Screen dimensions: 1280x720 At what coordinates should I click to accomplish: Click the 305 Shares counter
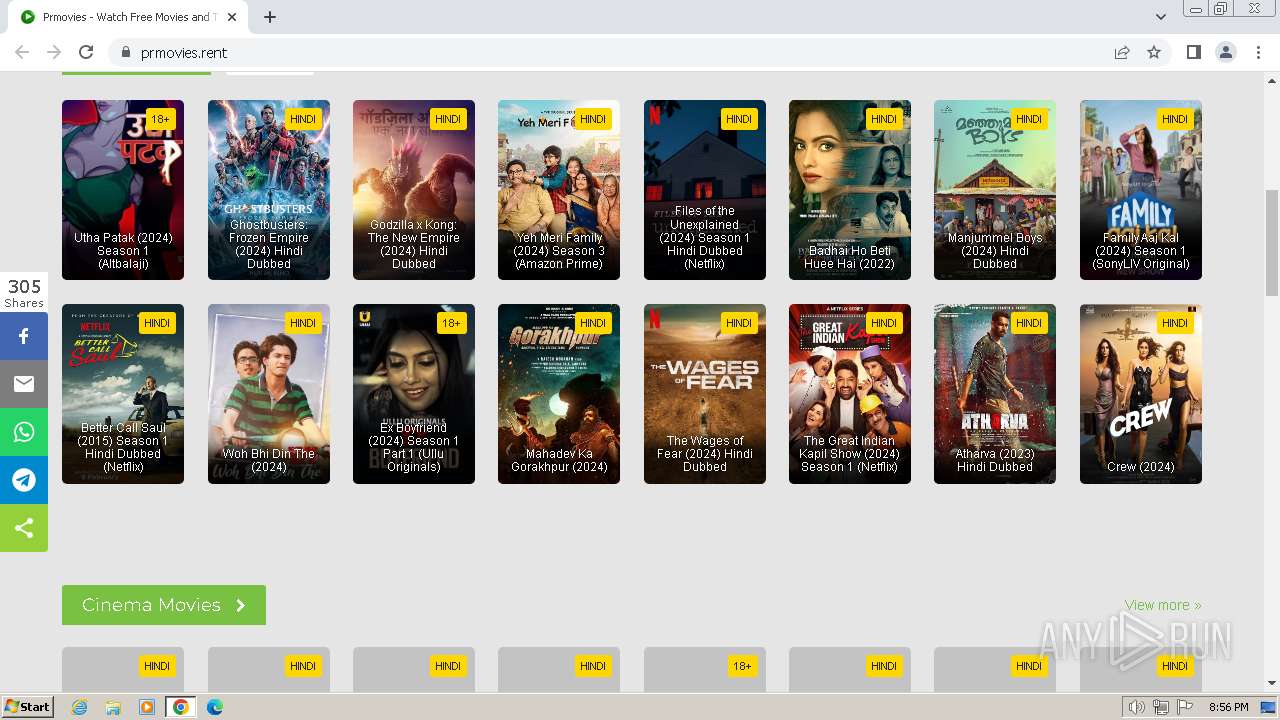point(24,293)
